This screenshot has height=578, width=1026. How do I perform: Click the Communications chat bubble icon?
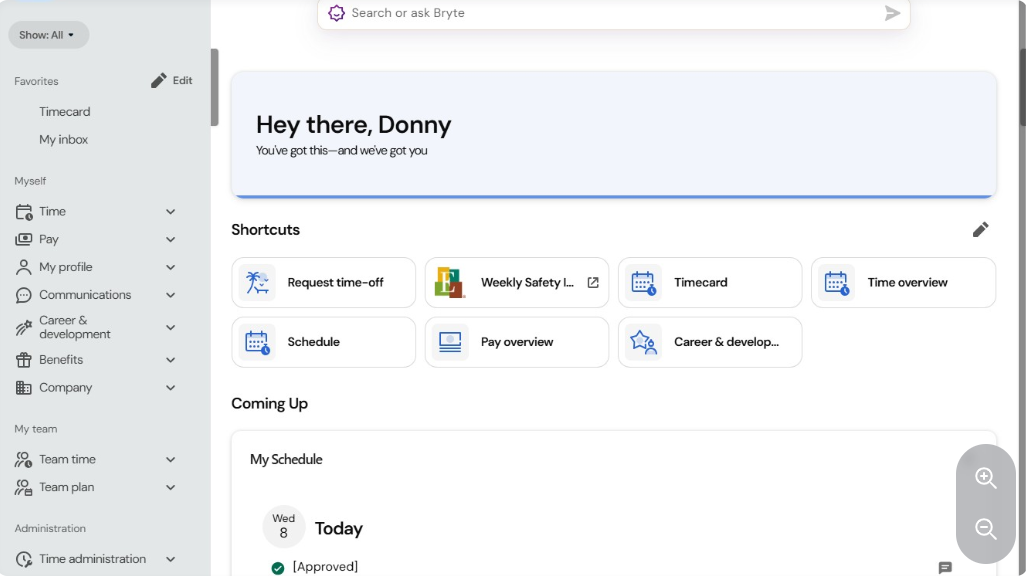tap(24, 295)
